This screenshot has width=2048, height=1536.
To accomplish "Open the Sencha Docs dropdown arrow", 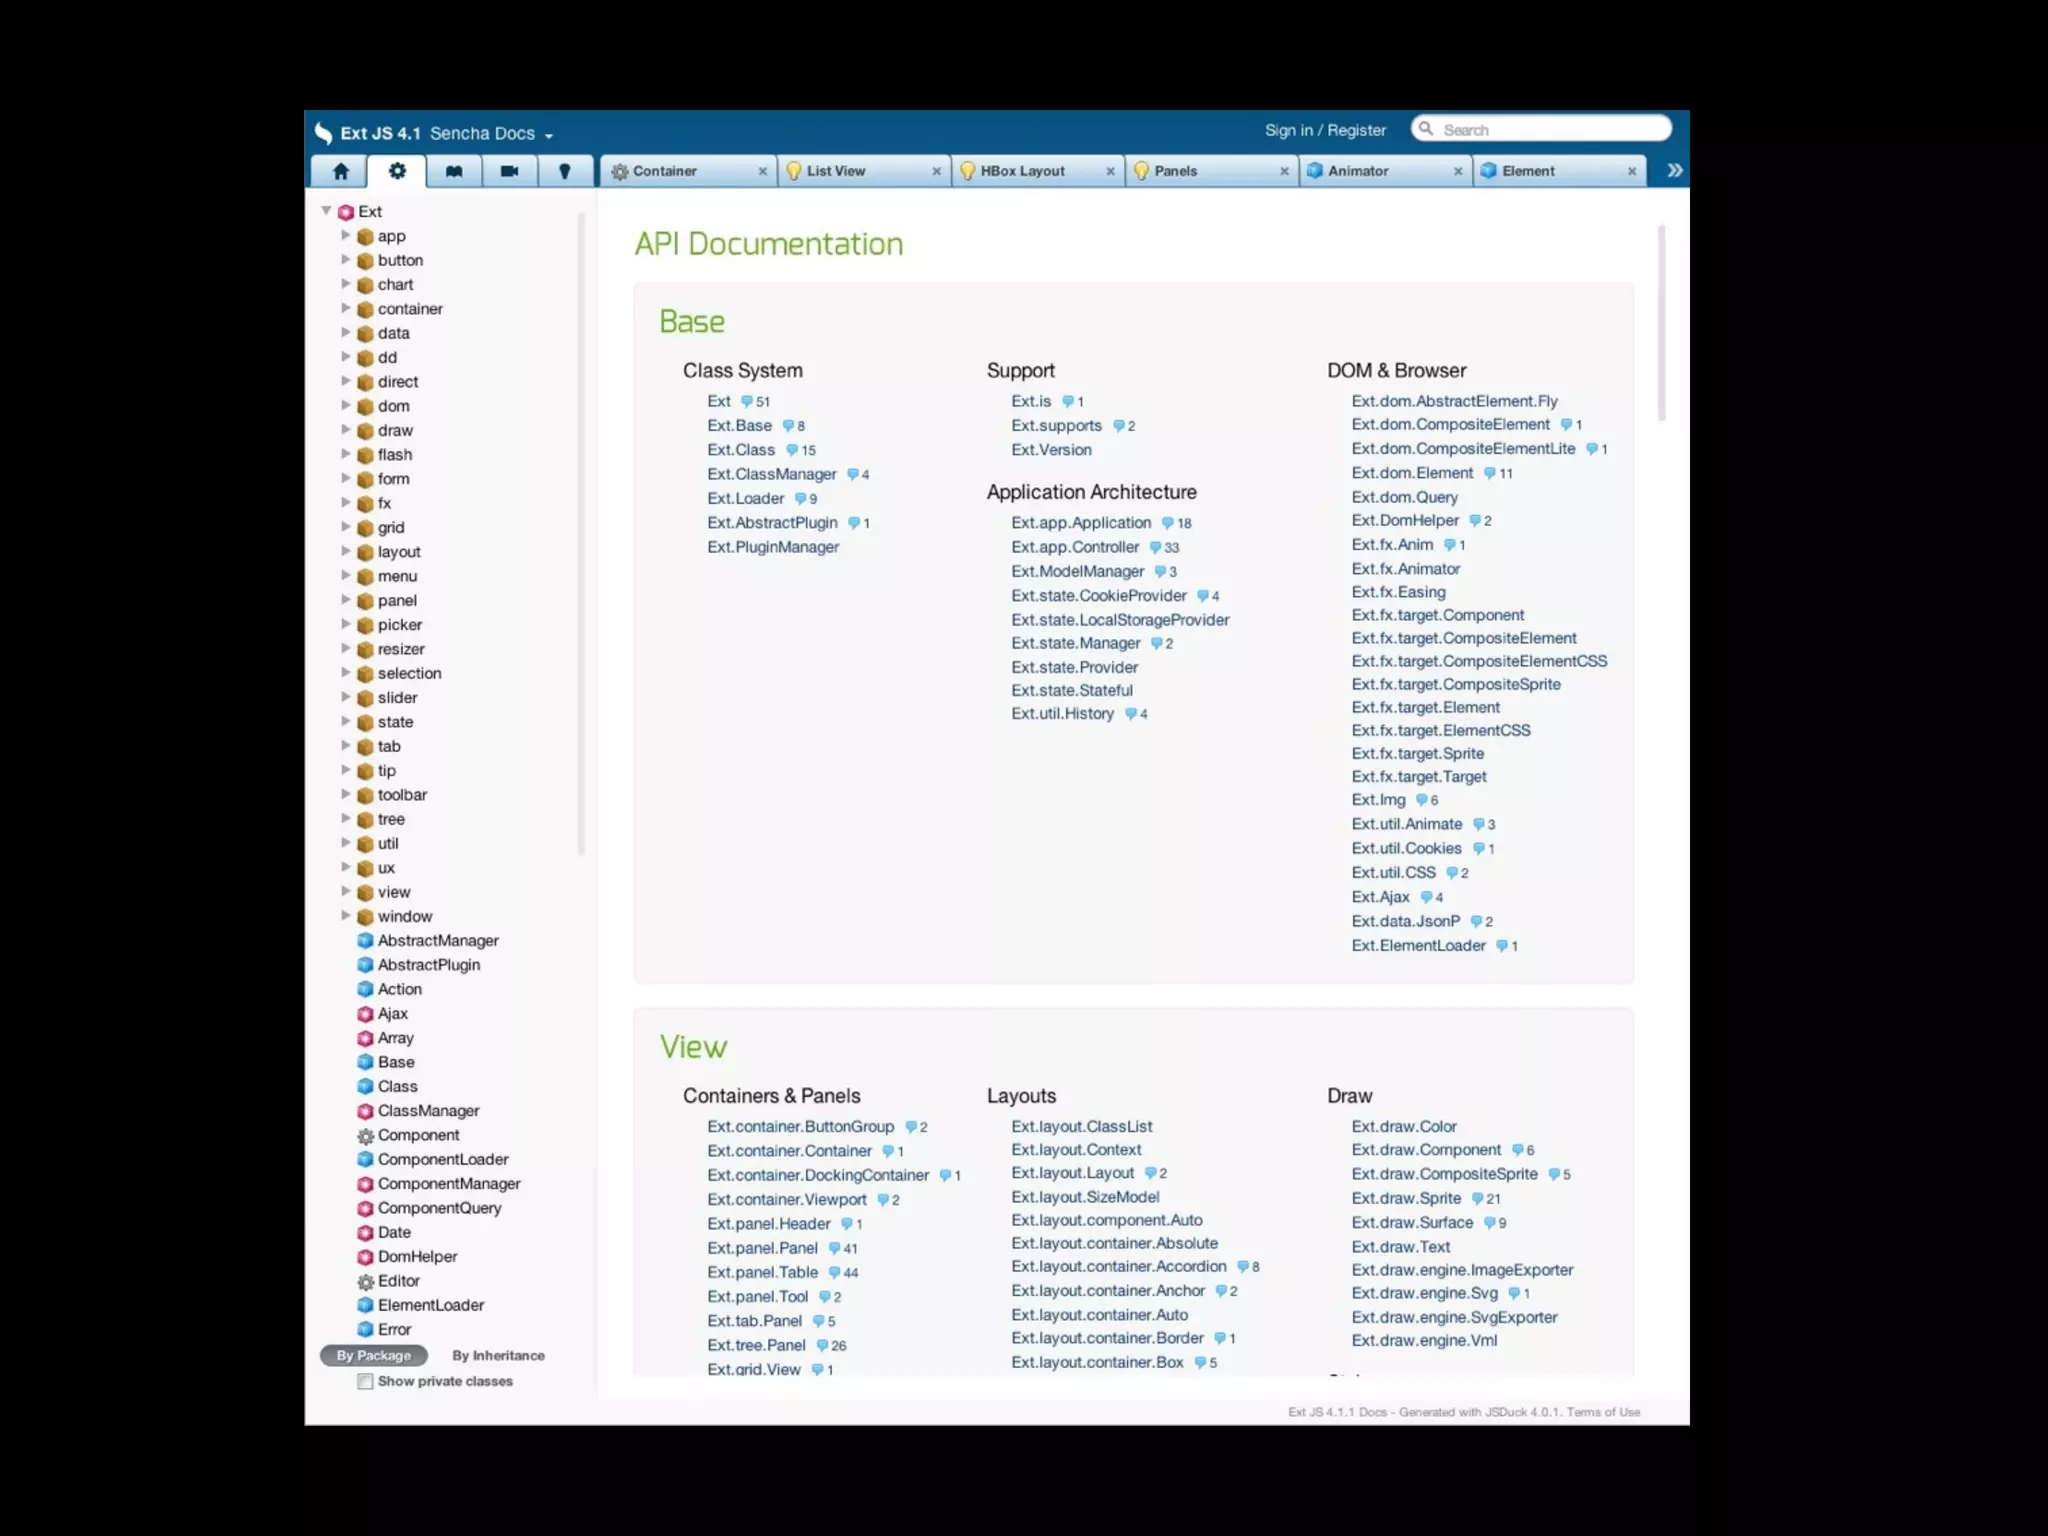I will point(549,135).
